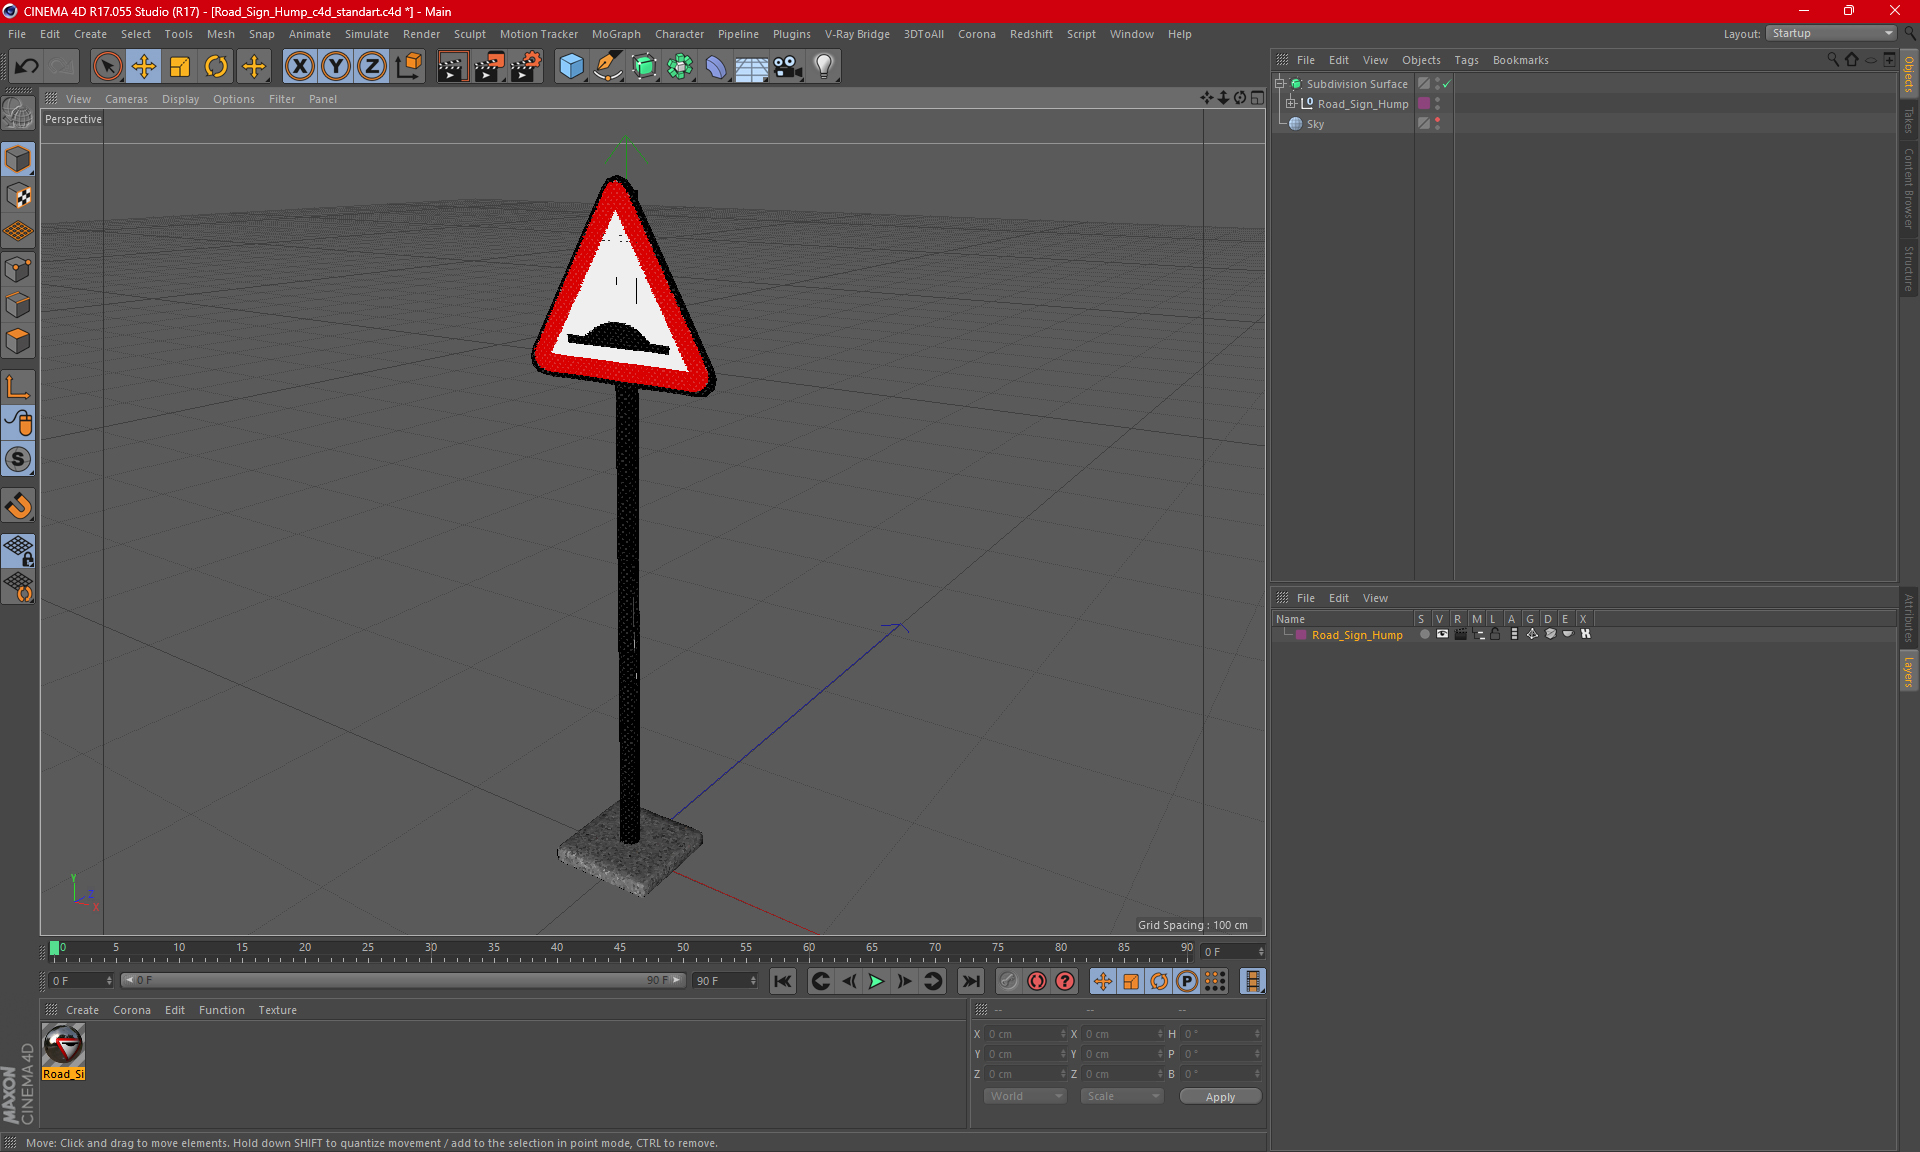Image resolution: width=1920 pixels, height=1152 pixels.
Task: Add a Camera object
Action: pyautogui.click(x=787, y=67)
